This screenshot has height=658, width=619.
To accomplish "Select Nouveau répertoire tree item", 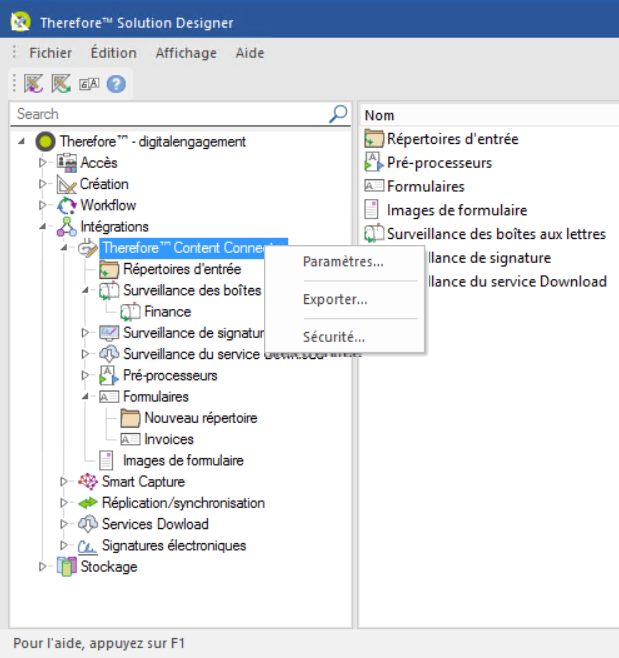I will tap(201, 418).
